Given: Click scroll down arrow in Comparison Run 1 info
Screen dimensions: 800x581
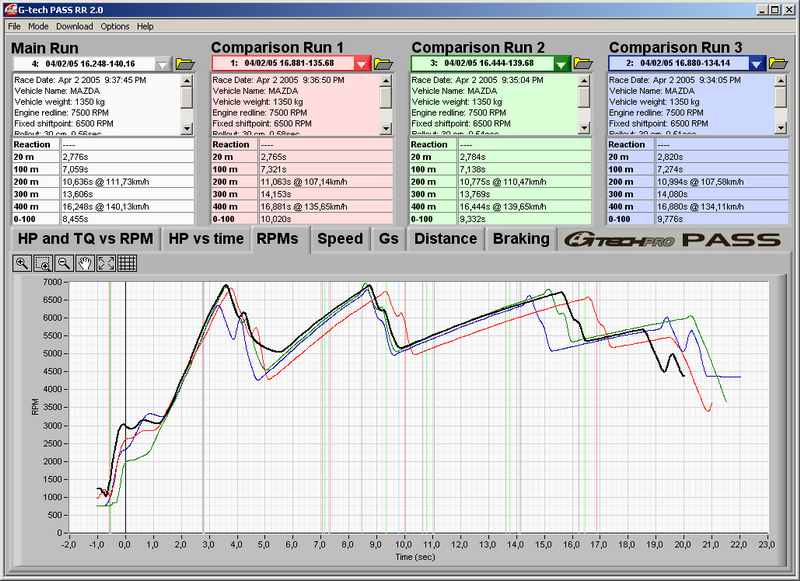Looking at the screenshot, I should pyautogui.click(x=386, y=128).
